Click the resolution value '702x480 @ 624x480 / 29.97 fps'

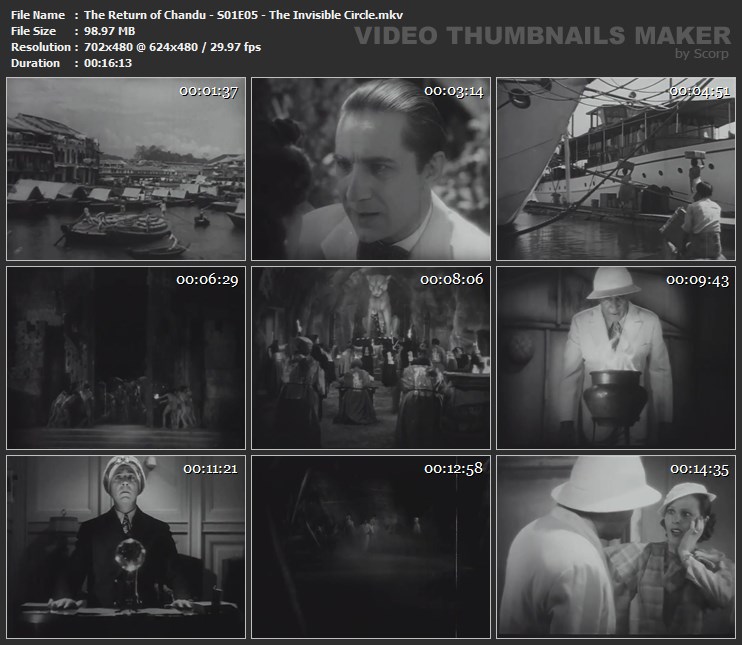coord(172,47)
